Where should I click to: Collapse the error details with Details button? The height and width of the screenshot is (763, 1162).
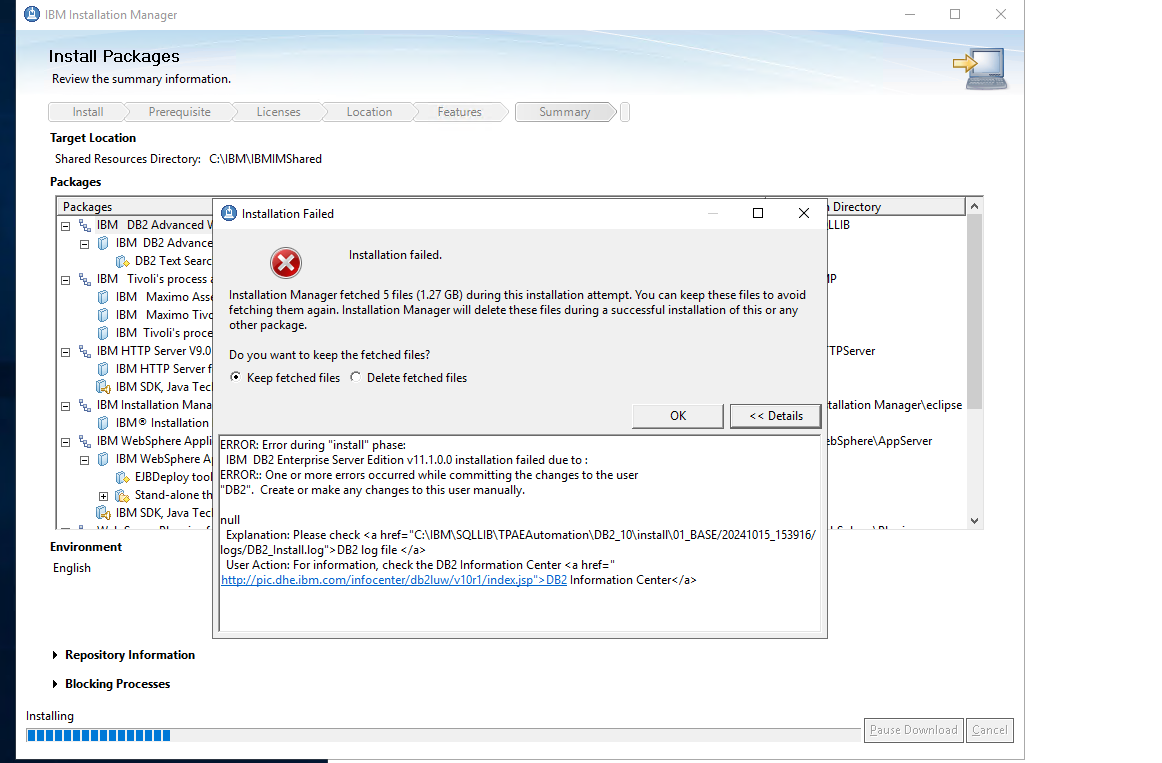coord(776,416)
